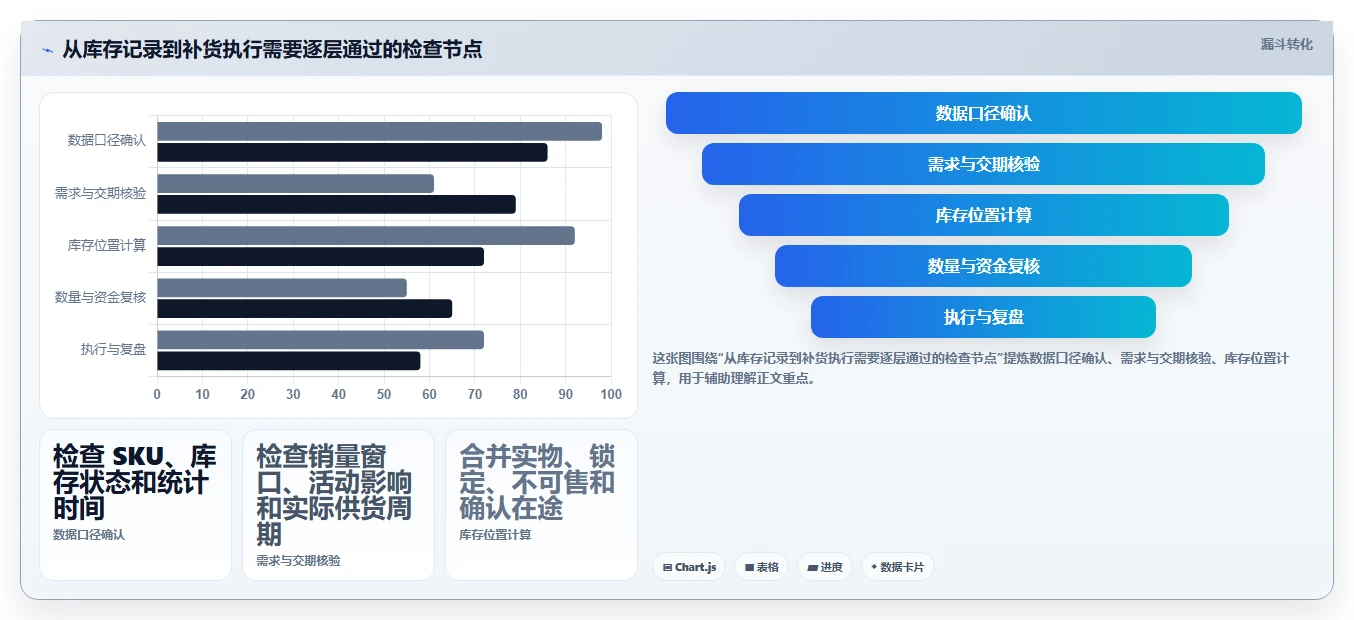Click the dark bar for 执行与复盘
Screen dimensions: 1354x620
(288, 361)
